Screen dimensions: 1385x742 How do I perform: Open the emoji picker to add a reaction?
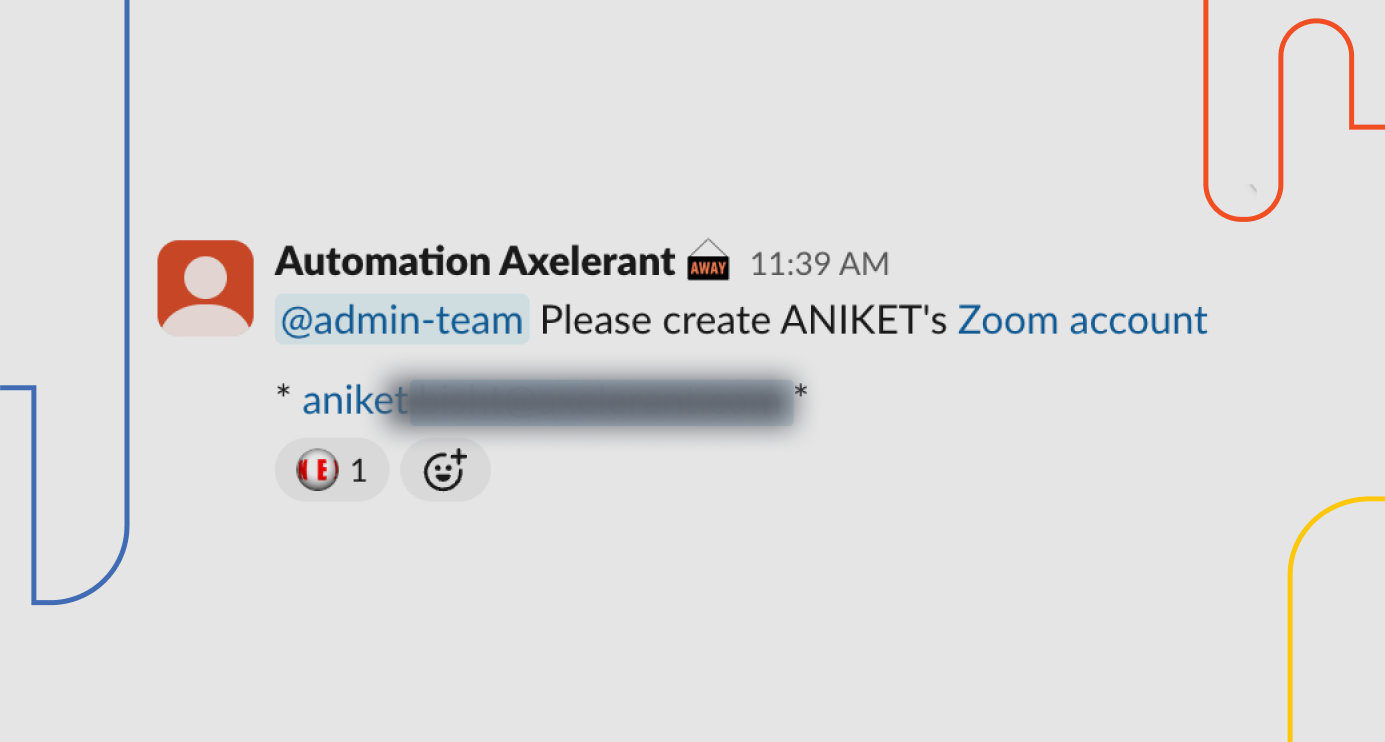point(444,469)
